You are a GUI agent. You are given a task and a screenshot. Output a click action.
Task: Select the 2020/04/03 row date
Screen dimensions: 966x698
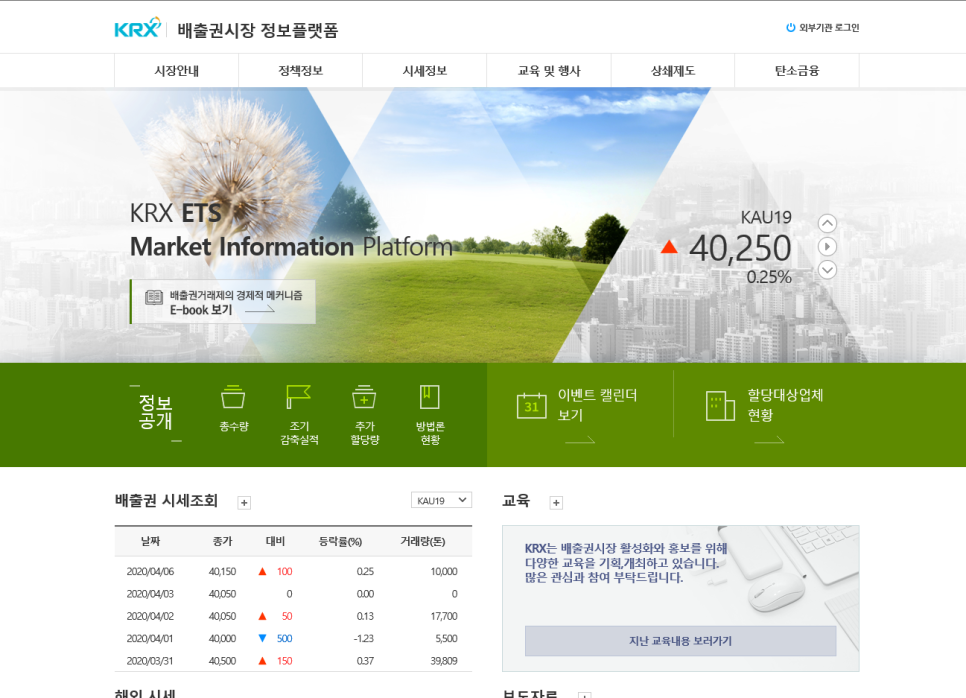(150, 594)
